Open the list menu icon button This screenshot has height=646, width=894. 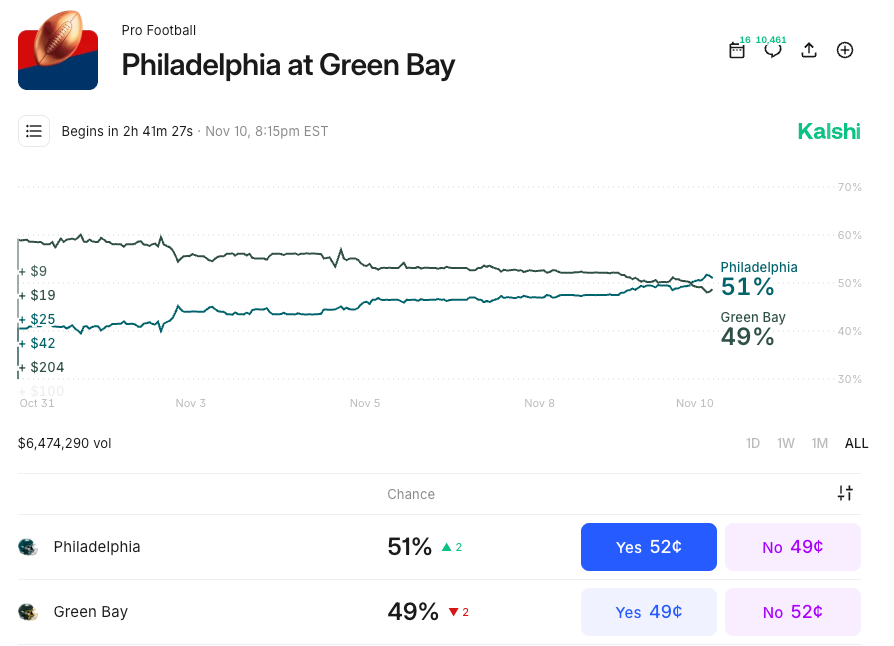(34, 131)
